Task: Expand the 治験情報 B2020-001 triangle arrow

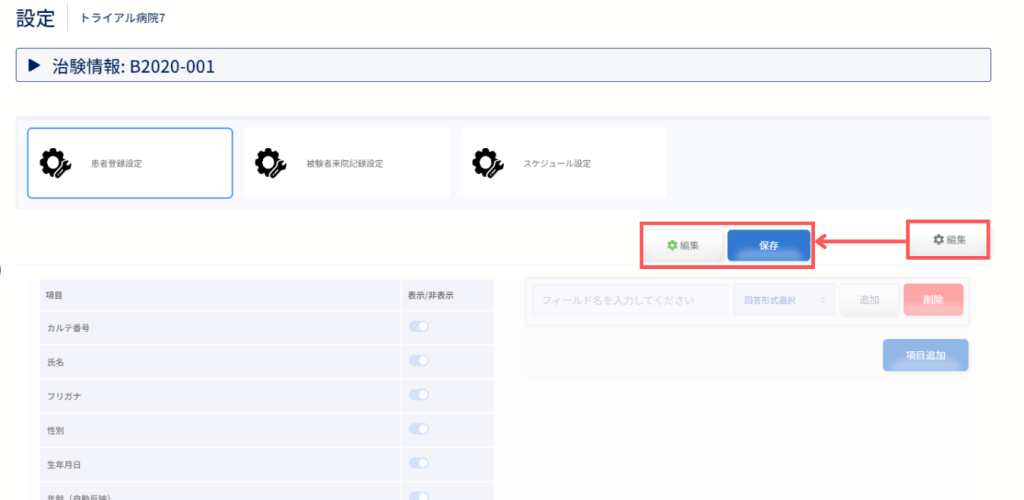Action: point(34,65)
